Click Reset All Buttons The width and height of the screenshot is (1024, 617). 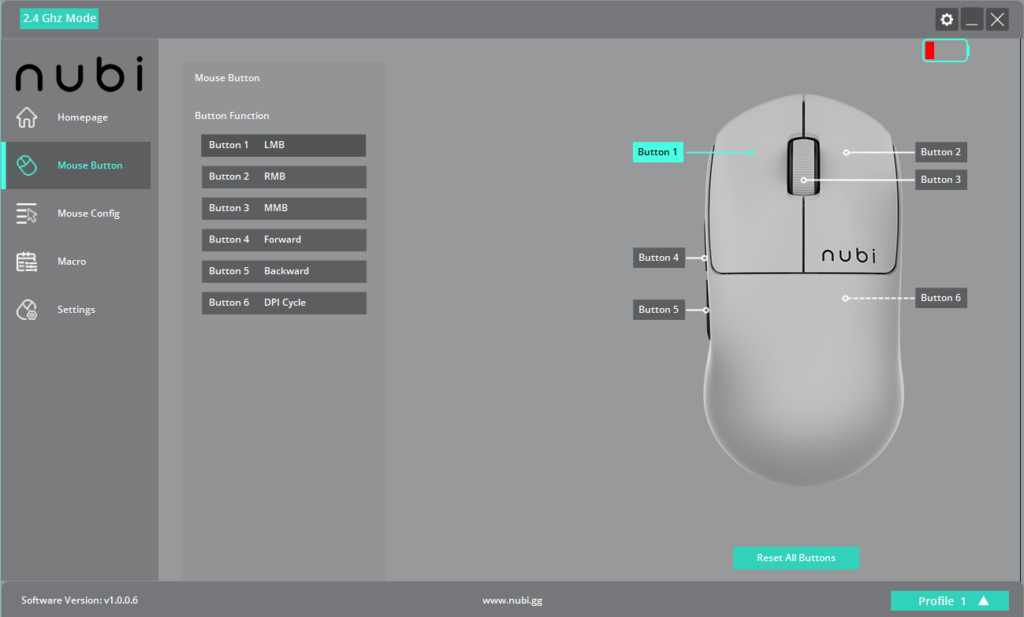pyautogui.click(x=795, y=558)
